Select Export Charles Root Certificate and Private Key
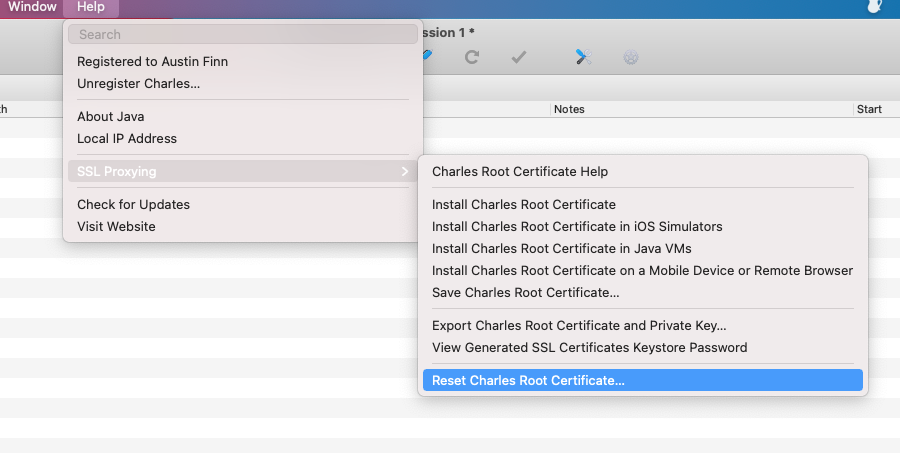This screenshot has width=900, height=453. 579,326
